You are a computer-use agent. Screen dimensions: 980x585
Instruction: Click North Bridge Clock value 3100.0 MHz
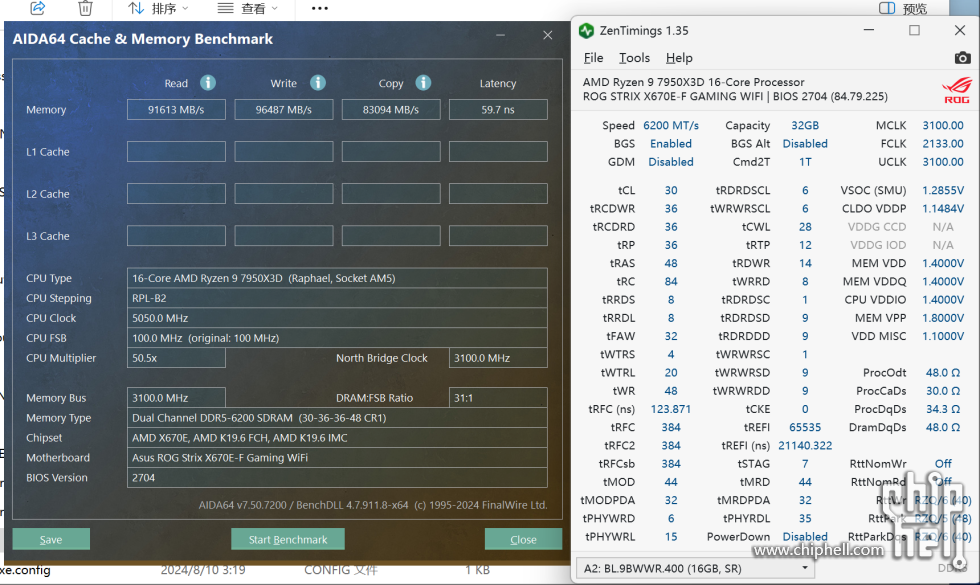pos(498,358)
